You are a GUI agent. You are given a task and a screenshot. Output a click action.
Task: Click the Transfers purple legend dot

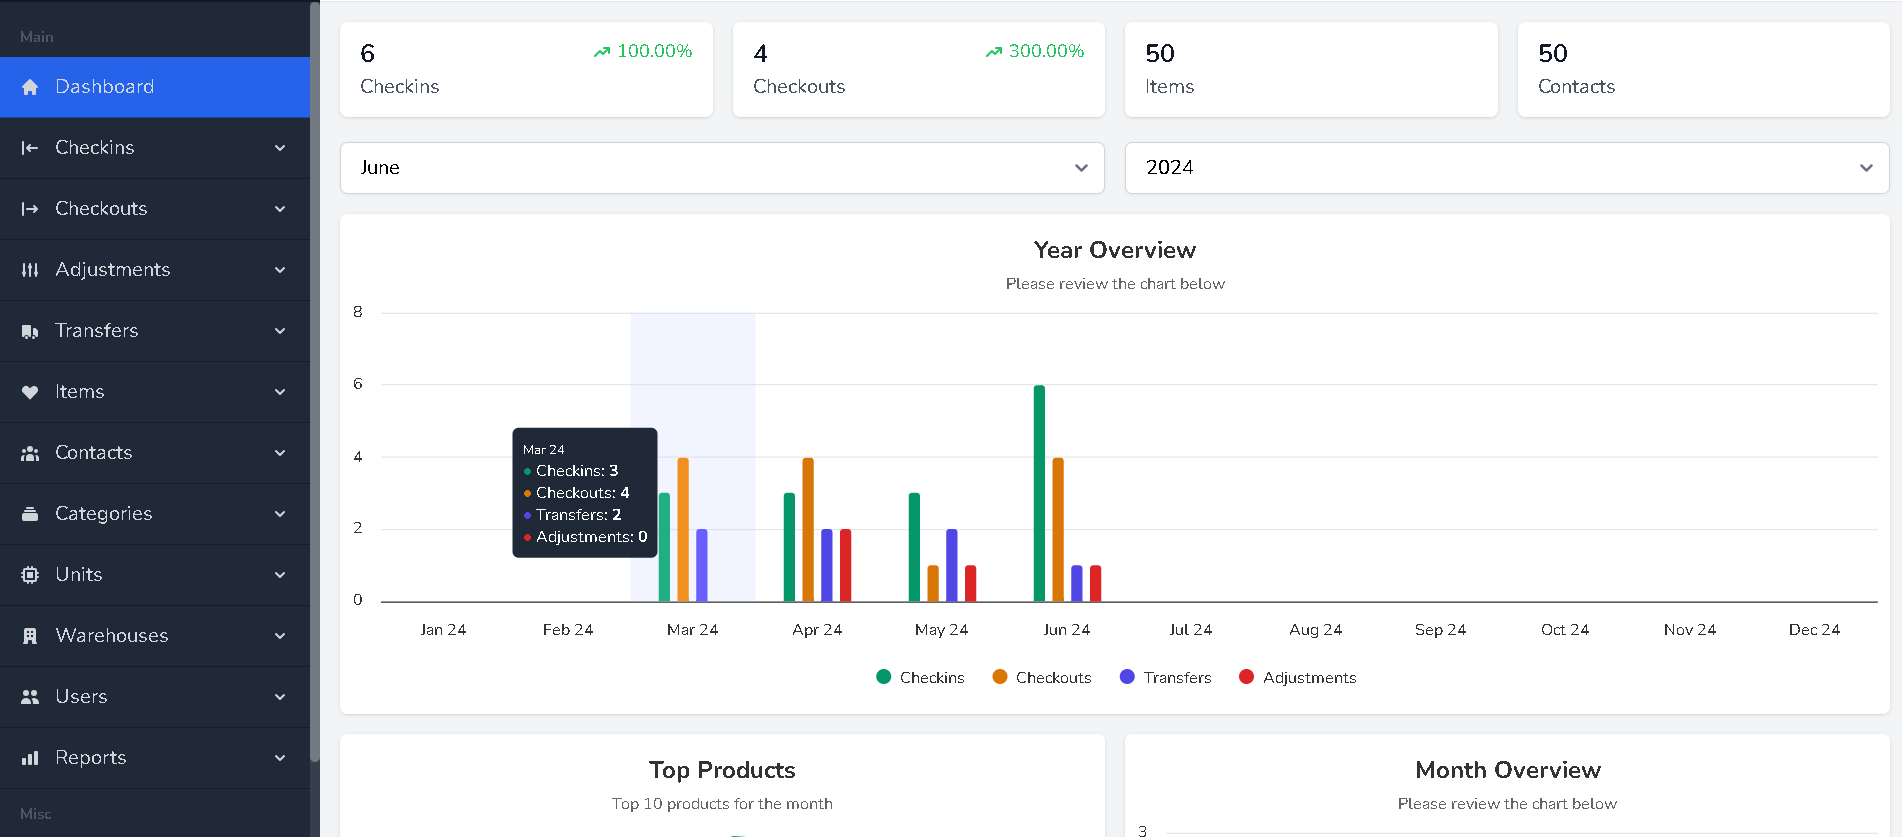[1127, 677]
